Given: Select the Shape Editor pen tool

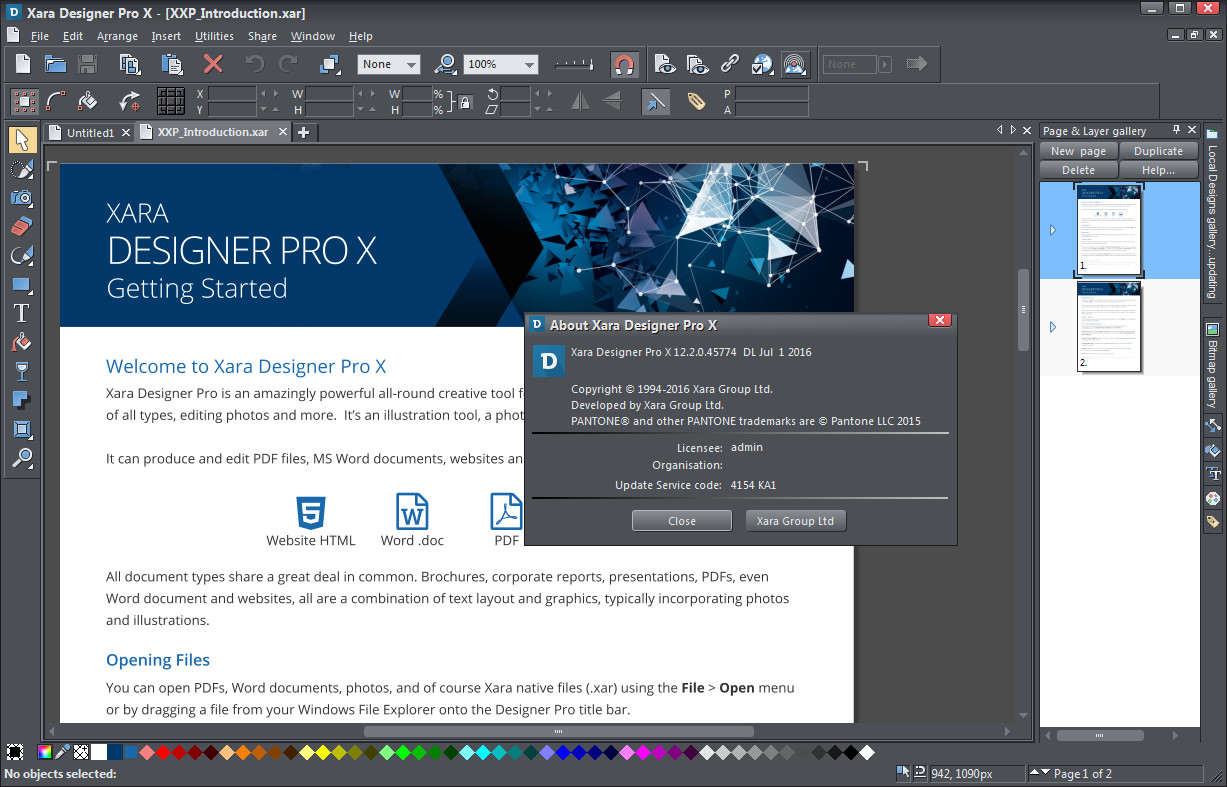Looking at the screenshot, I should pos(21,255).
